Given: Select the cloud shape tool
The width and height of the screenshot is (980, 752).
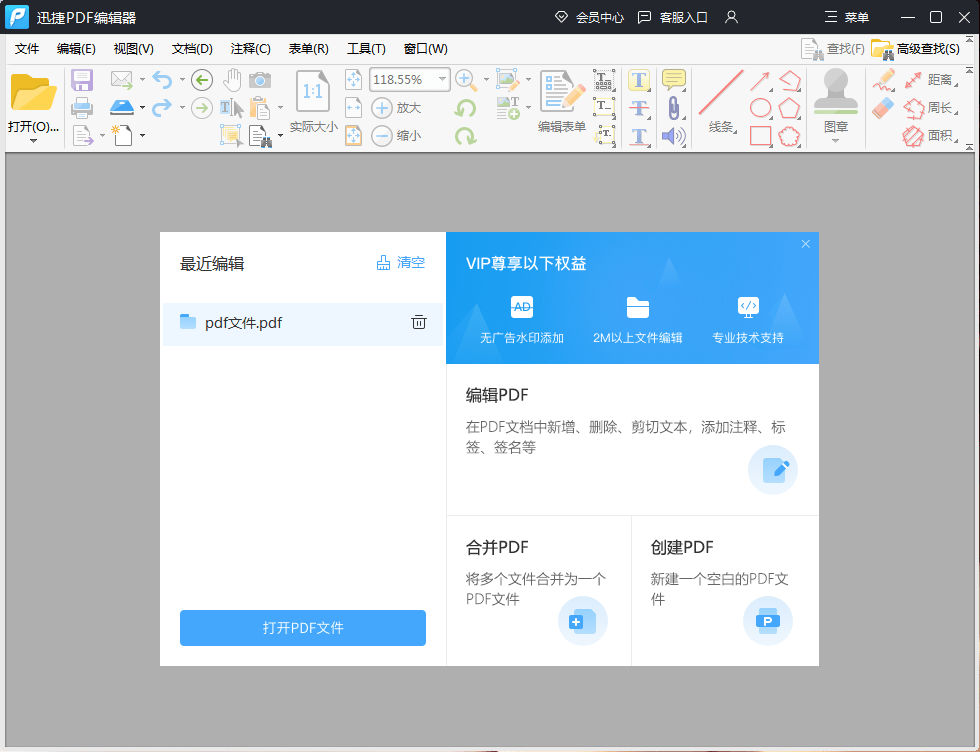Looking at the screenshot, I should (x=789, y=136).
